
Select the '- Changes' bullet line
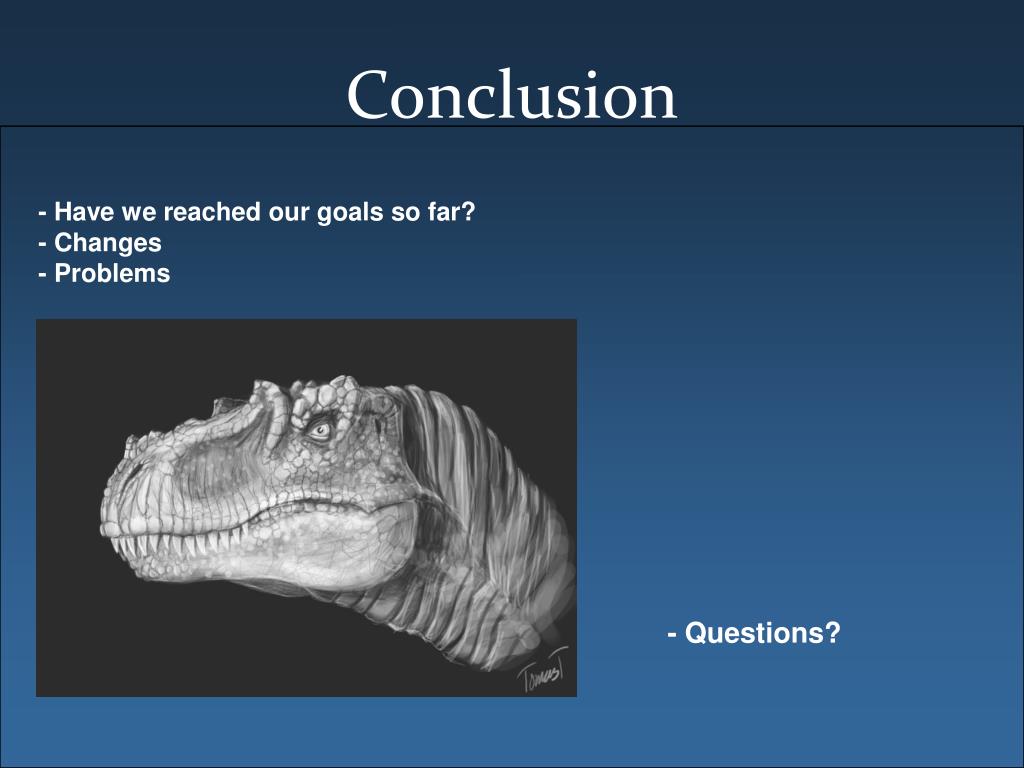click(100, 243)
